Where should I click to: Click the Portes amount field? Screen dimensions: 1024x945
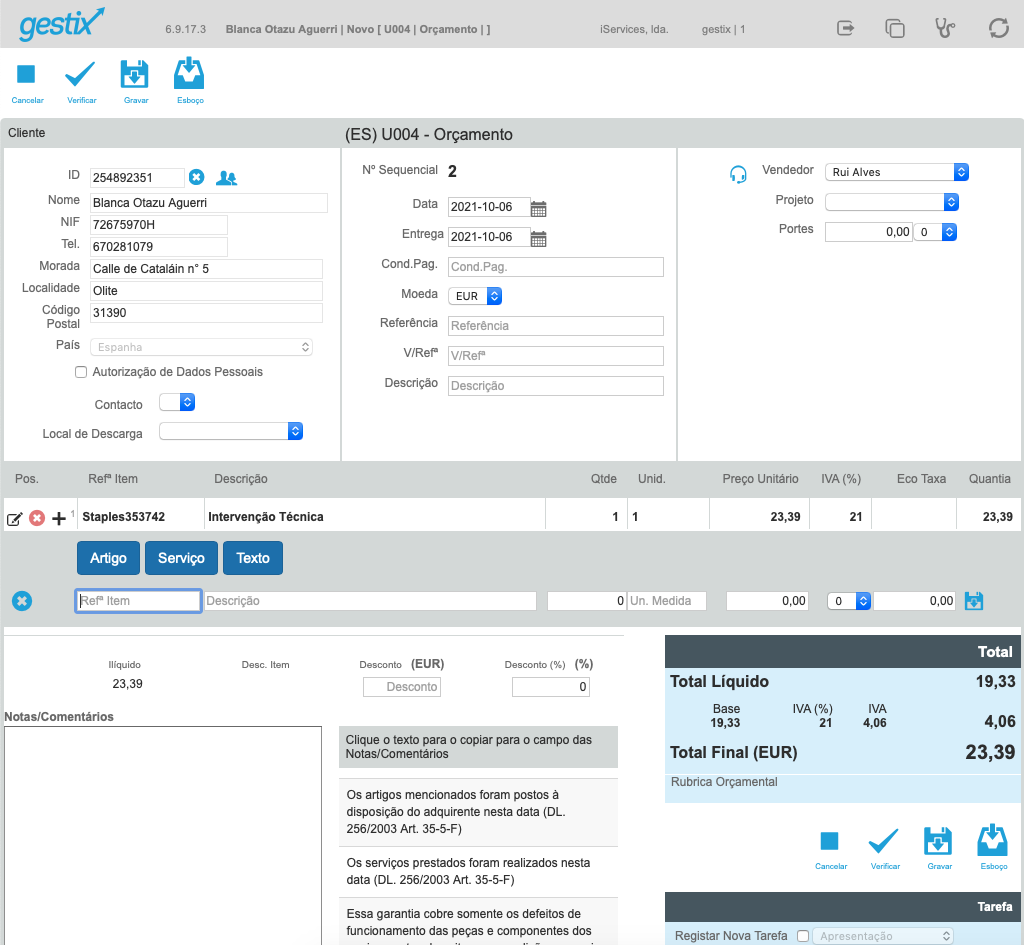pyautogui.click(x=869, y=232)
